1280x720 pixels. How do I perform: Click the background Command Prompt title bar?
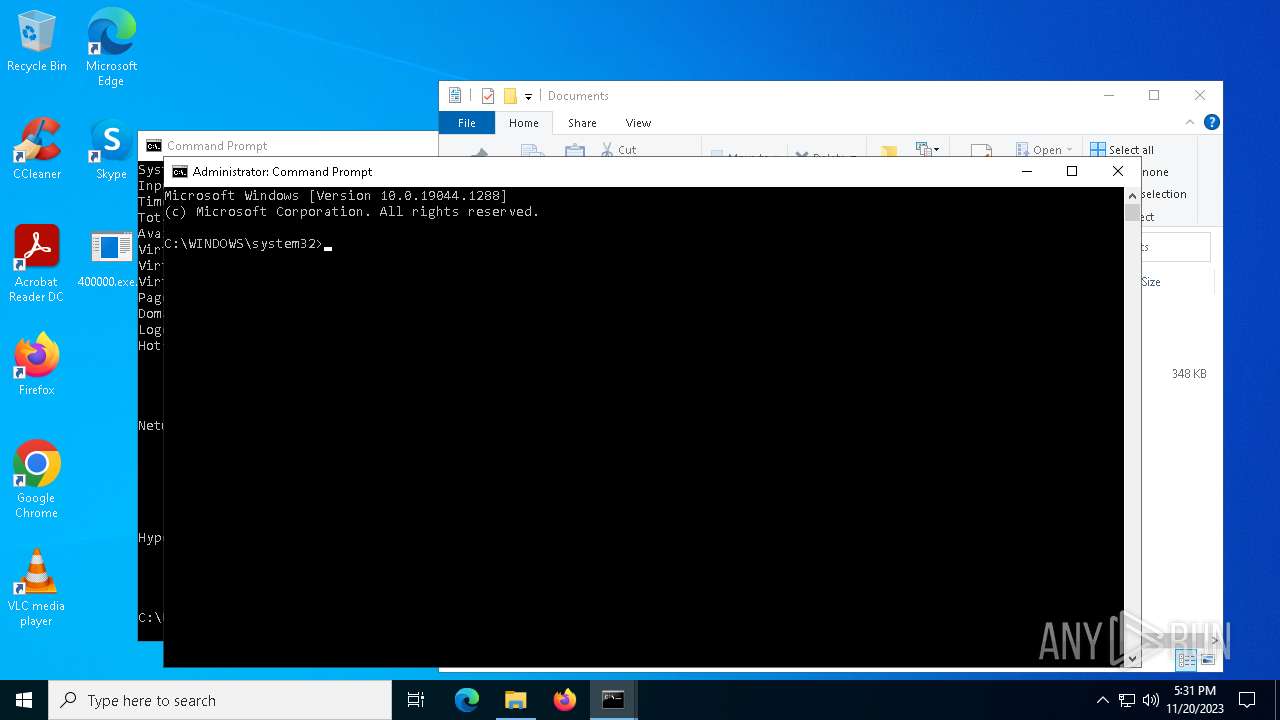(290, 146)
